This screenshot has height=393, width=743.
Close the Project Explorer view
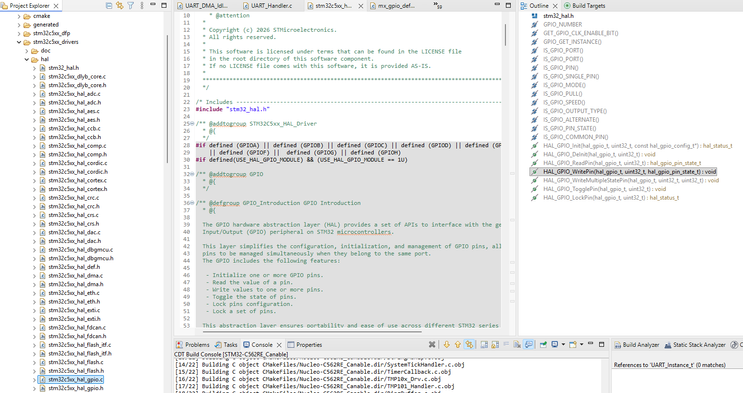click(x=56, y=6)
